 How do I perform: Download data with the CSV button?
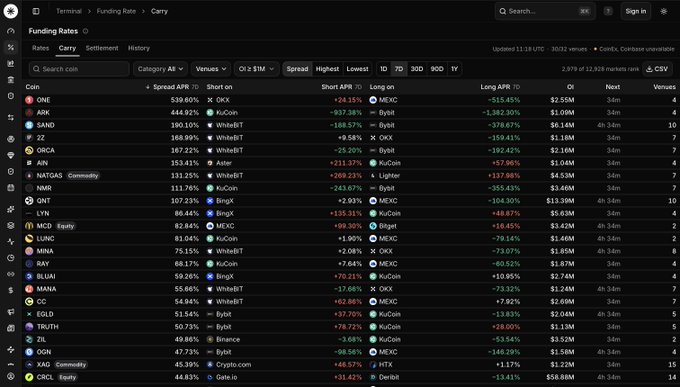[657, 69]
